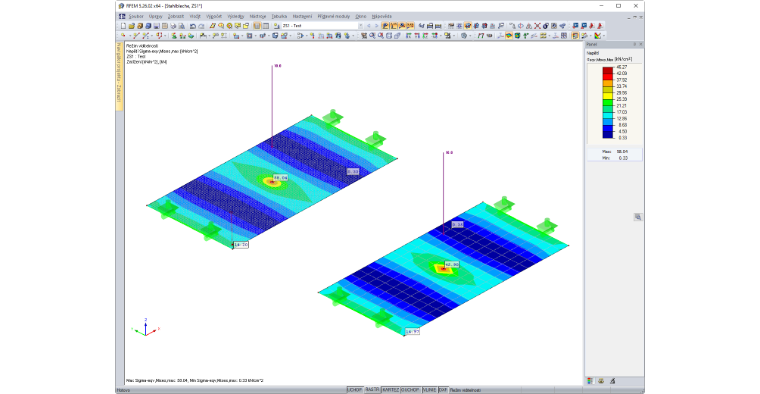Expand the arrow beside the grey sphere icon
This screenshot has width=760, height=394.
pyautogui.click(x=470, y=35)
